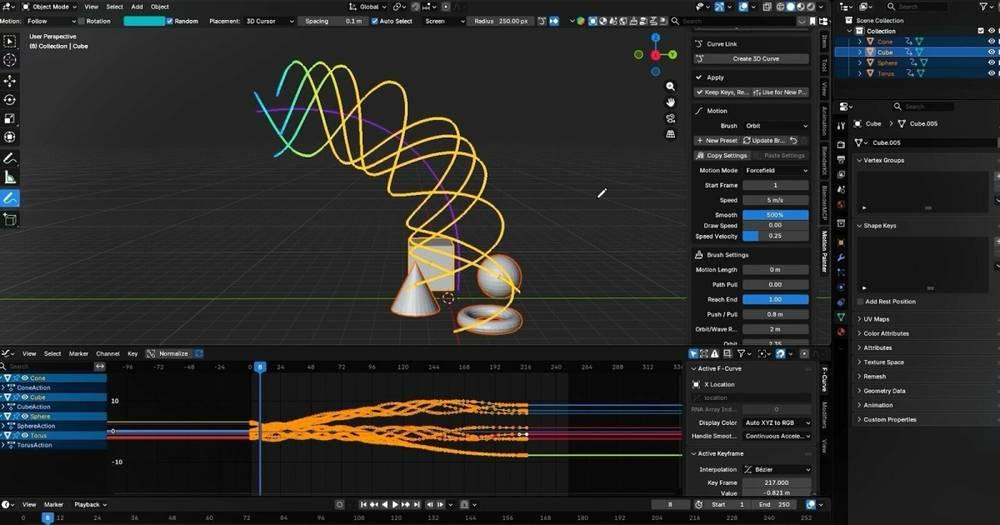This screenshot has height=525, width=1000.
Task: Open Display Color Auto XYZ to RGB dropdown
Action: [x=777, y=423]
